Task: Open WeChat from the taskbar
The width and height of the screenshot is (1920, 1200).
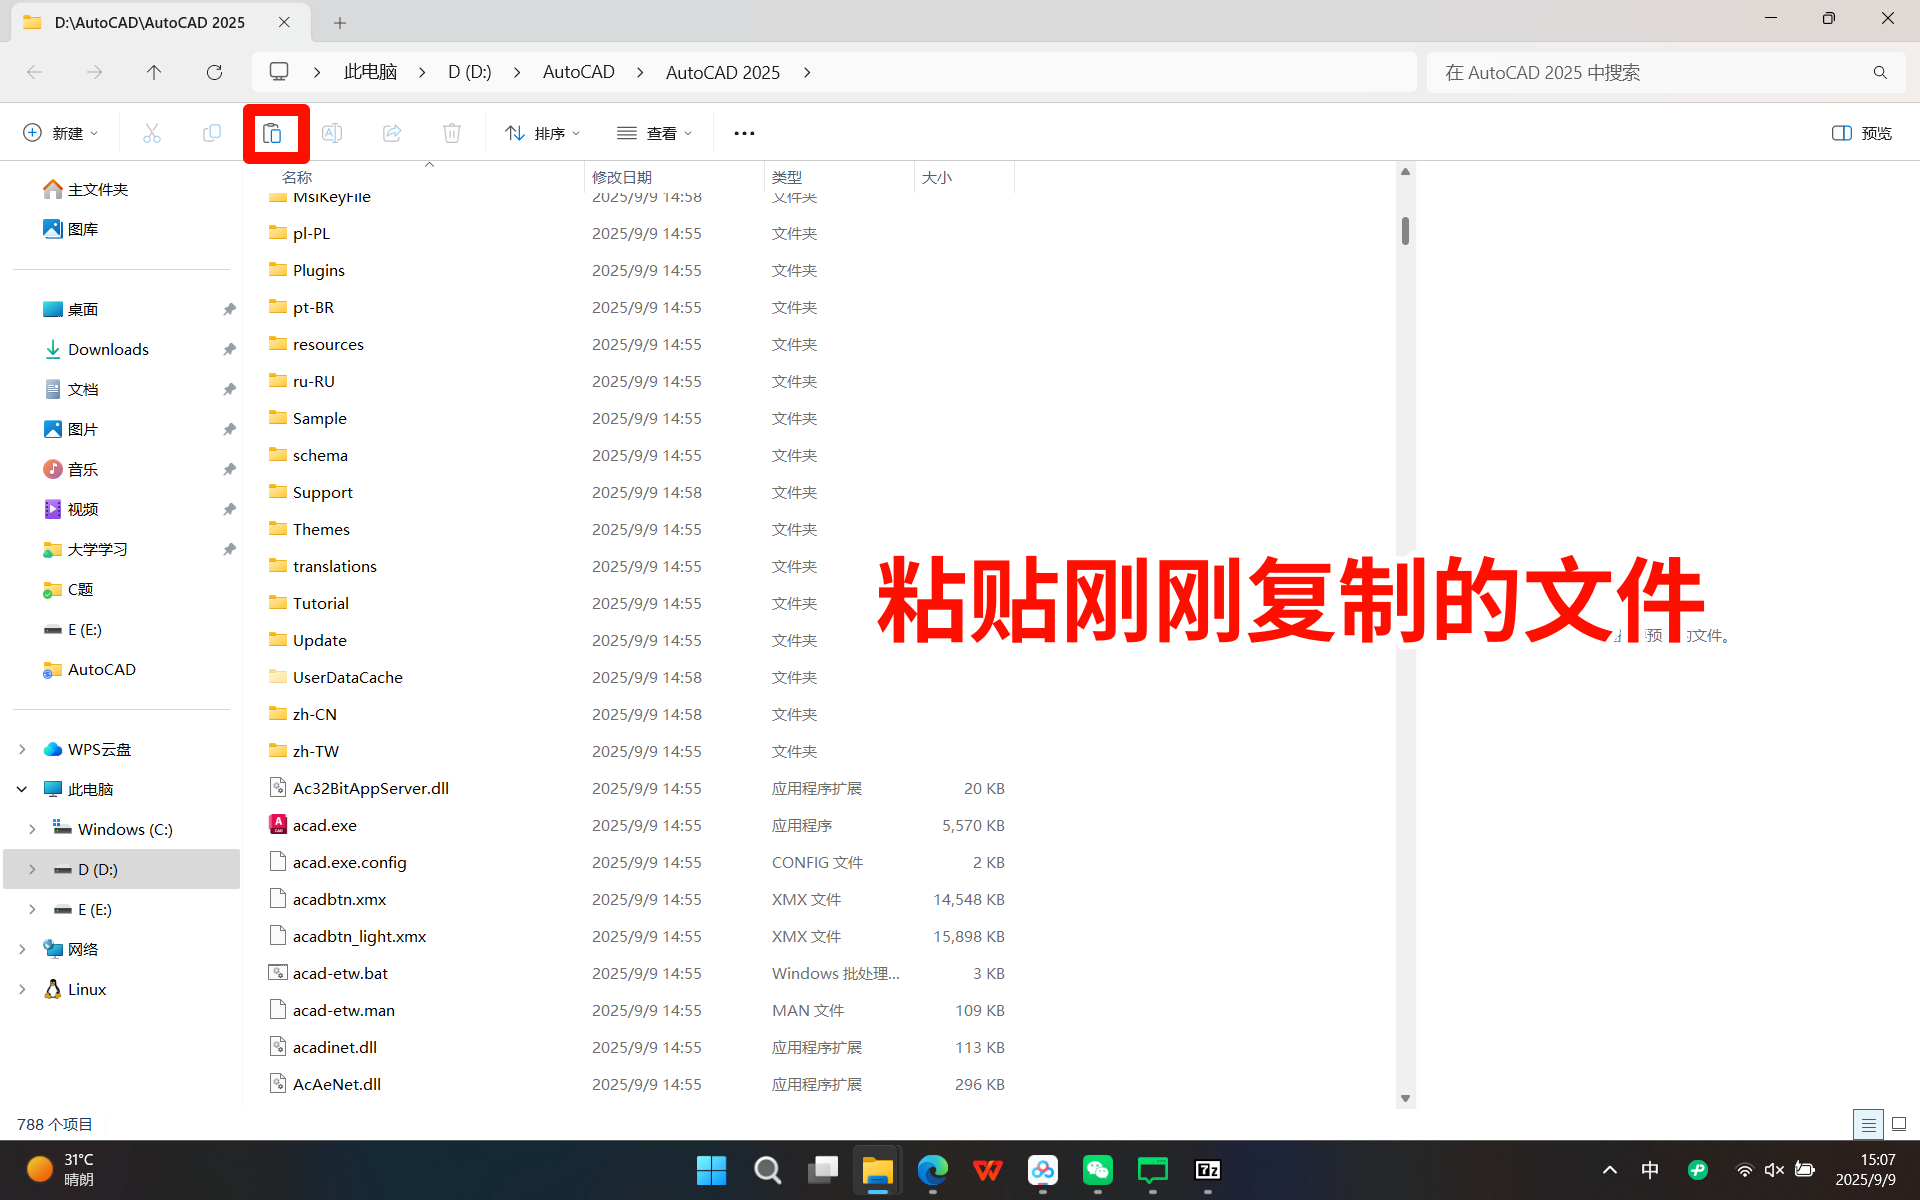Action: [1097, 1170]
